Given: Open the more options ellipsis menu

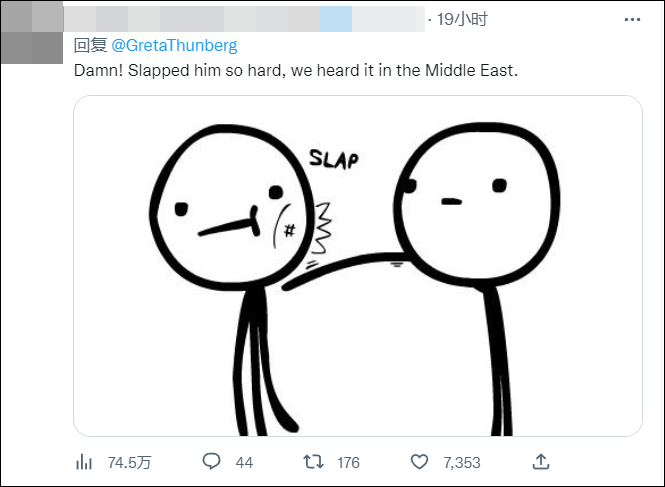Looking at the screenshot, I should point(632,19).
